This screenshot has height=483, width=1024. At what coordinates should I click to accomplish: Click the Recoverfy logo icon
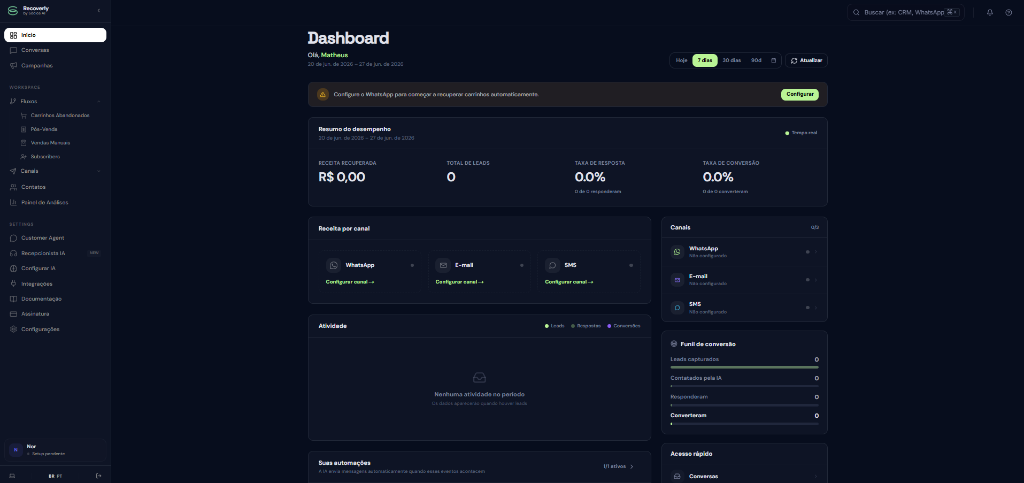point(12,10)
